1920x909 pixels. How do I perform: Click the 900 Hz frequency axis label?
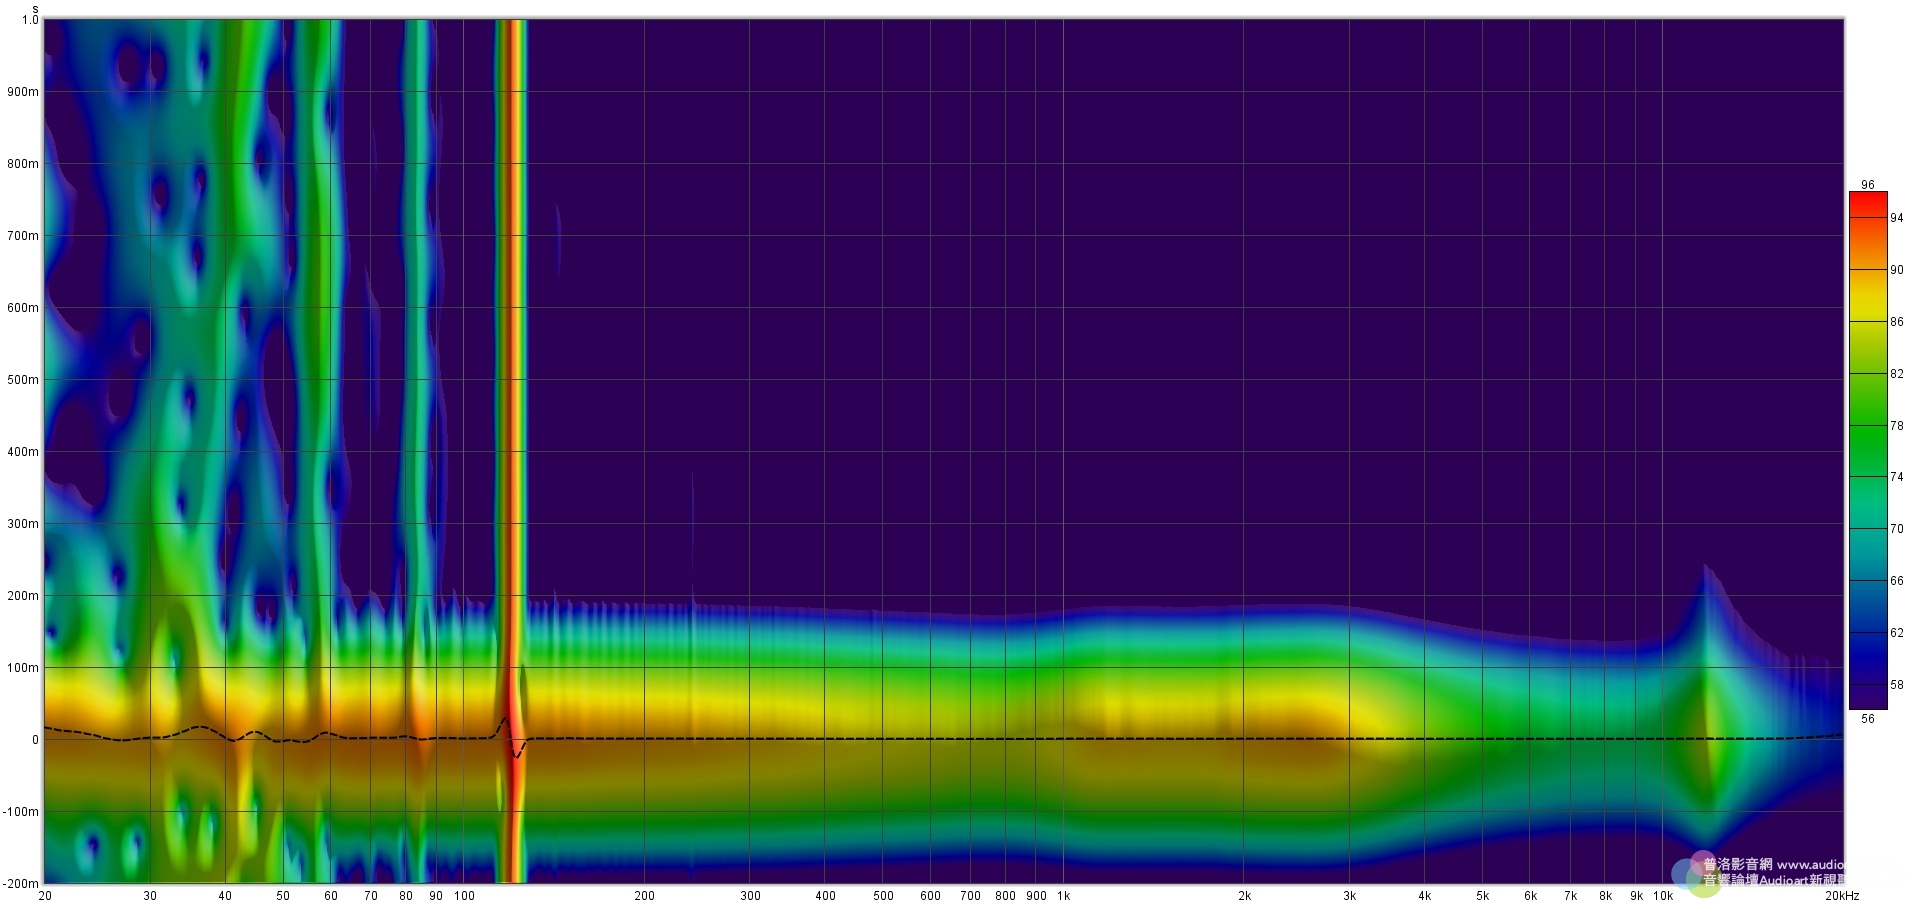click(1036, 896)
